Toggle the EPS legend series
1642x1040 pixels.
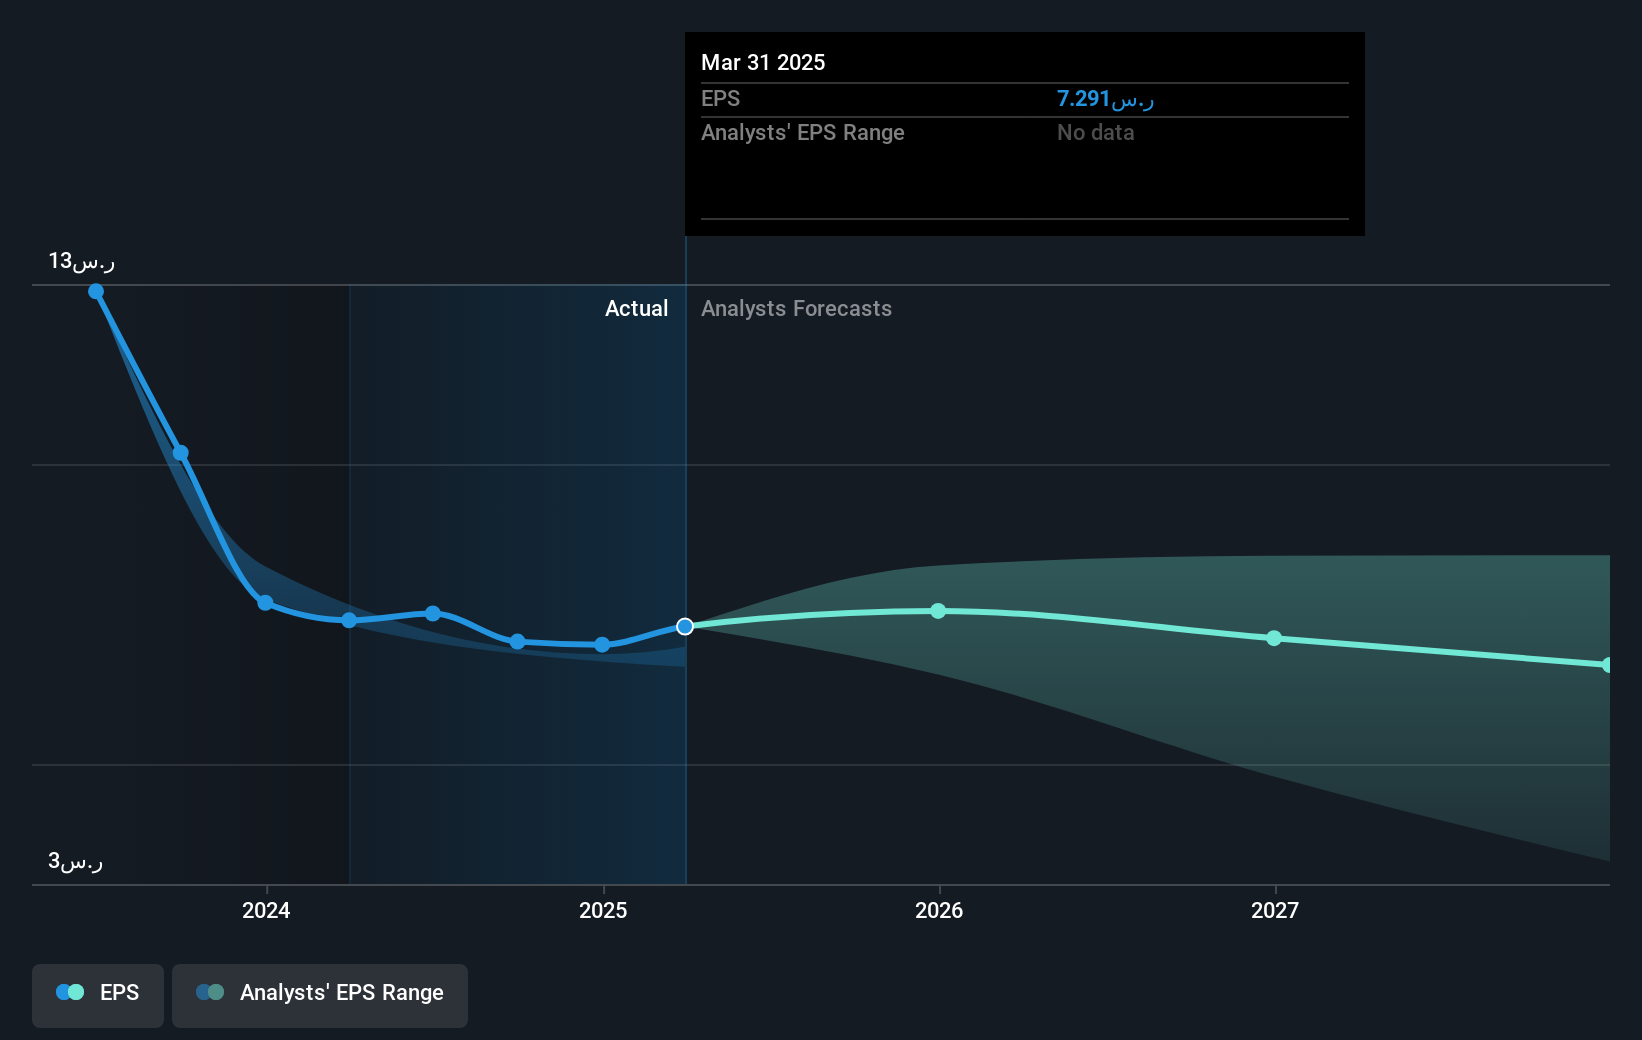[x=98, y=994]
